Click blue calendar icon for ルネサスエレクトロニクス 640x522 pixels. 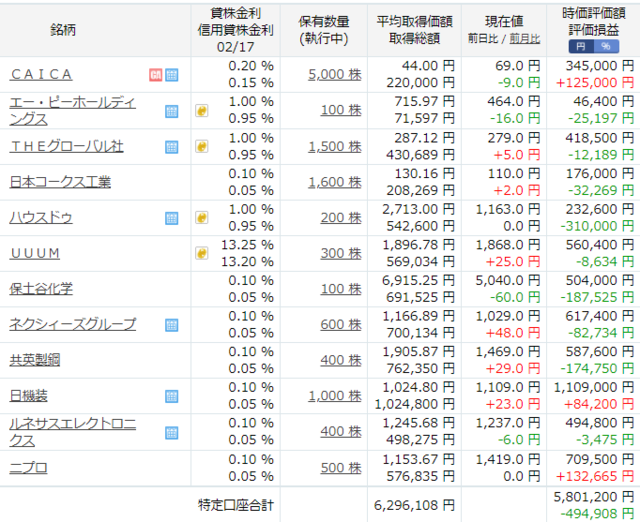click(x=172, y=433)
